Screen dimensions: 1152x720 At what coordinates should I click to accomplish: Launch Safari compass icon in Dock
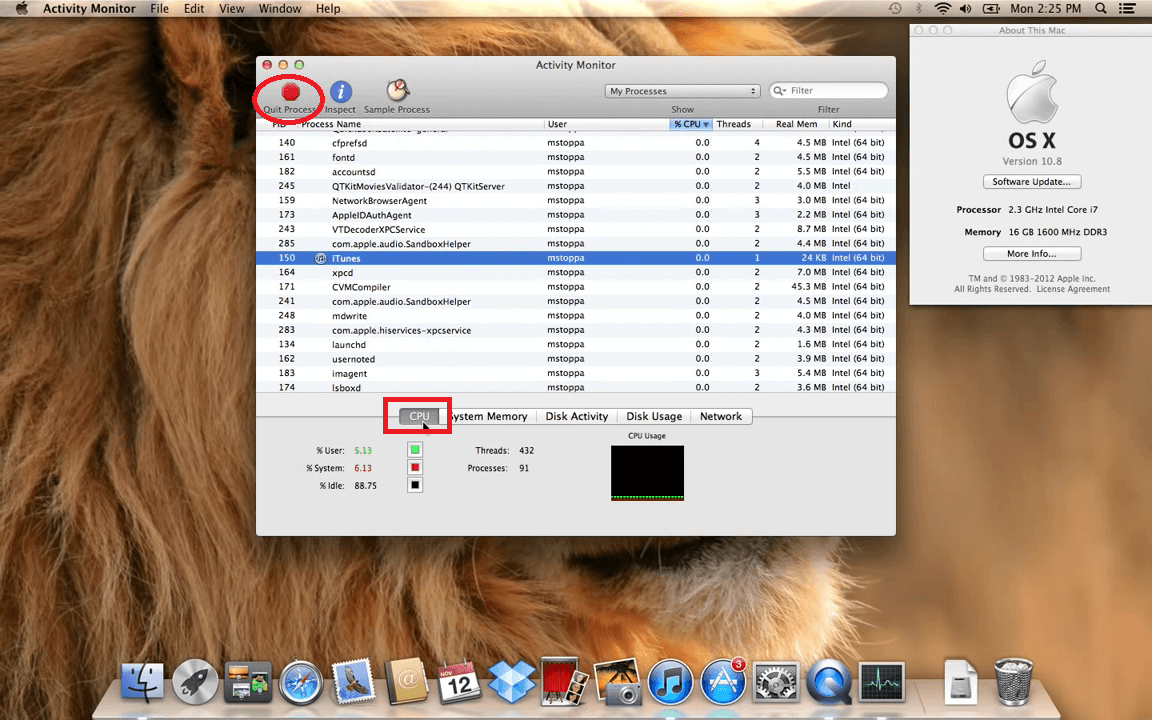(x=300, y=682)
